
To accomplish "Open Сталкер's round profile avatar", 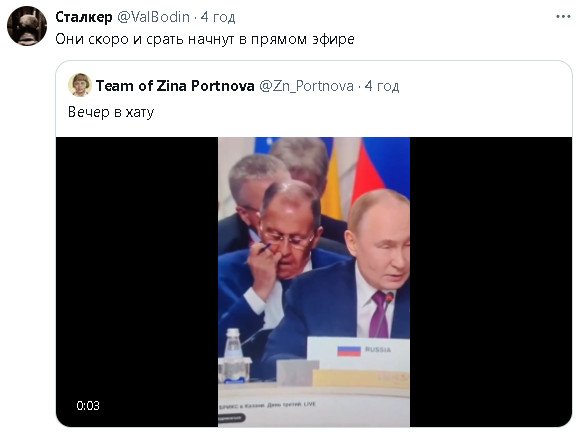I will [x=27, y=26].
